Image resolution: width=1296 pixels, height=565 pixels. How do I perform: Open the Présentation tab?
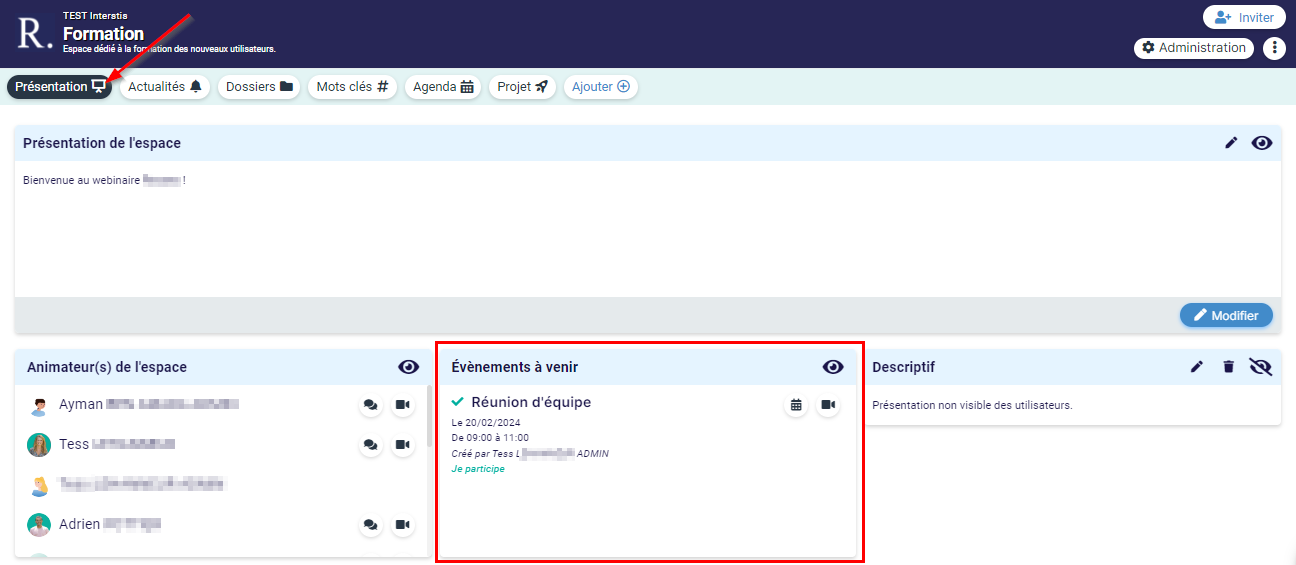(x=60, y=87)
